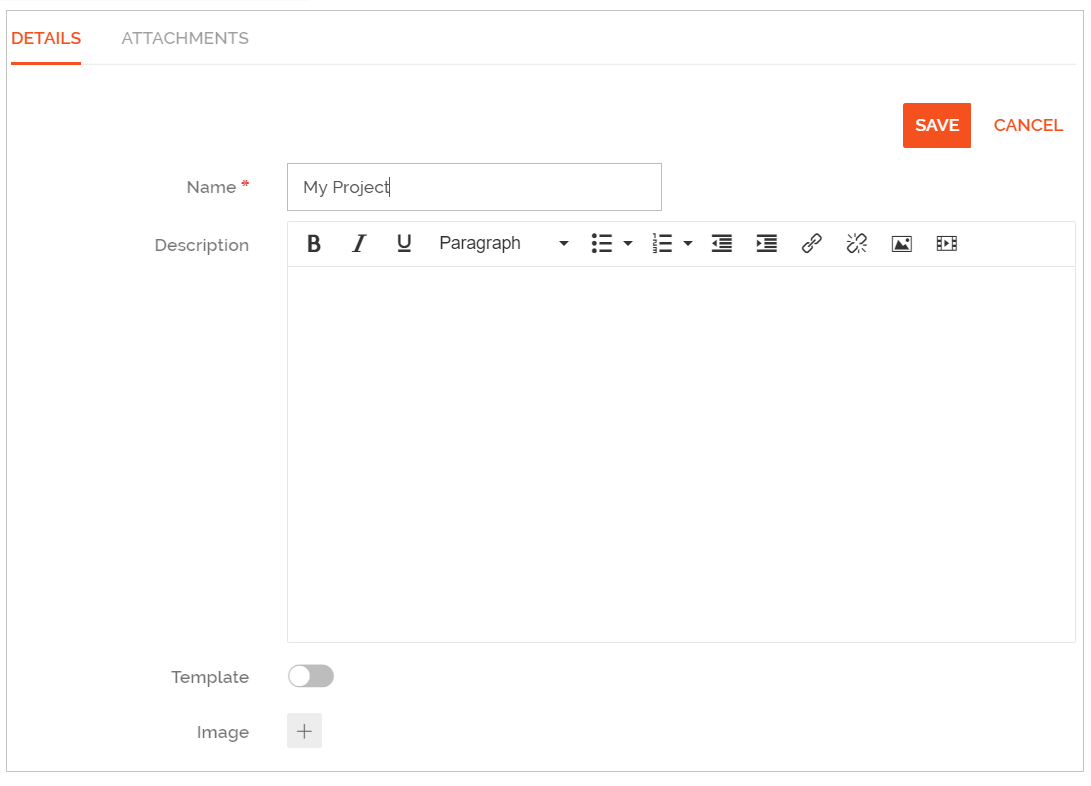The height and width of the screenshot is (786, 1091).
Task: Toggle an ordered numbered list
Action: point(662,243)
